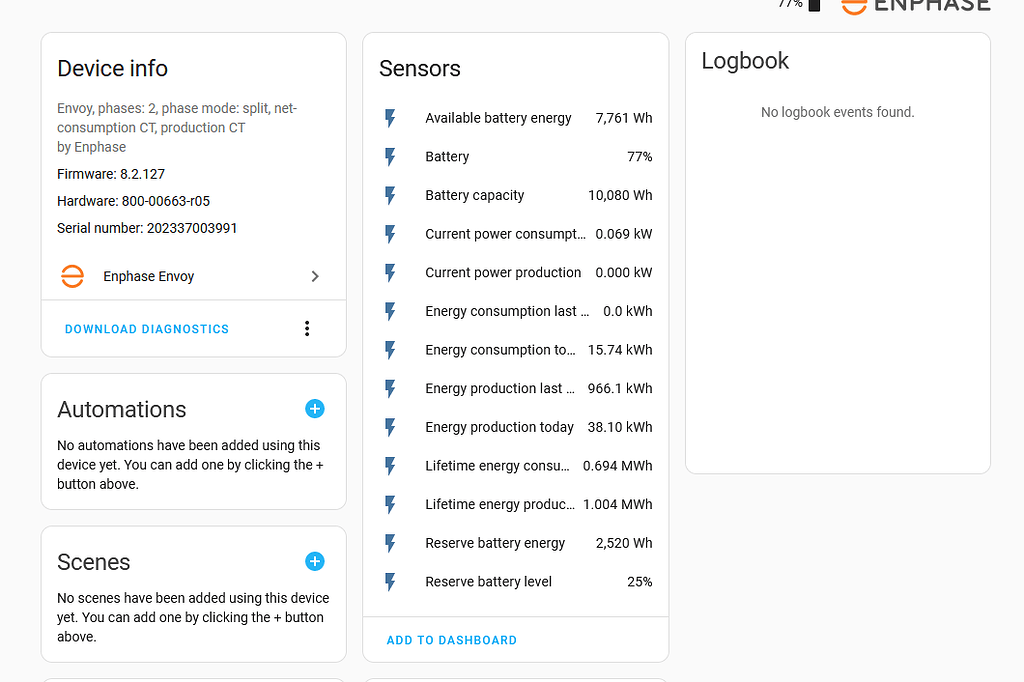Select the lightning icon next to Battery sensor

click(x=389, y=156)
